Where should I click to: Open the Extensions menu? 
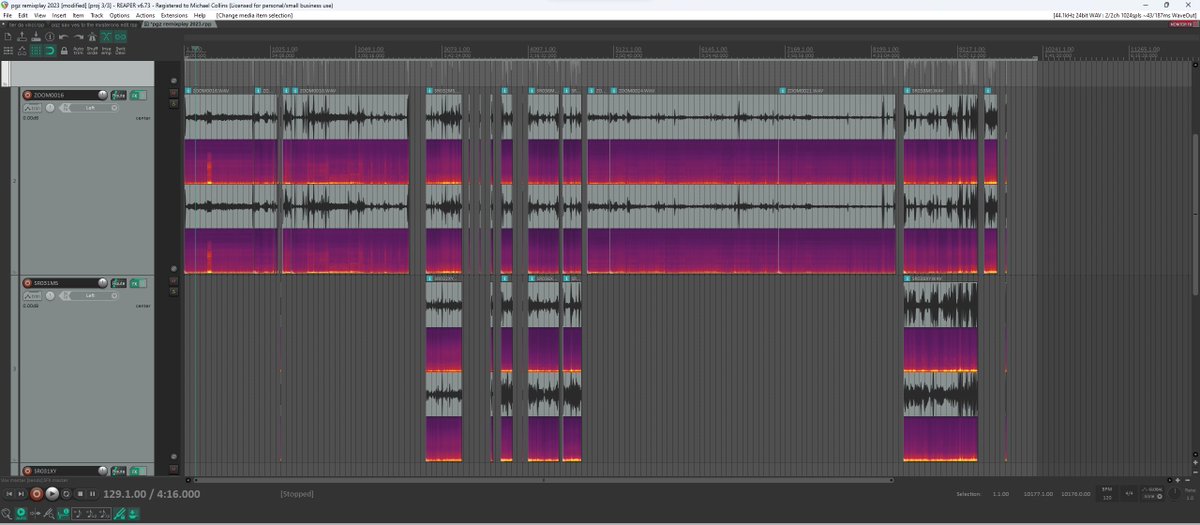coord(174,16)
